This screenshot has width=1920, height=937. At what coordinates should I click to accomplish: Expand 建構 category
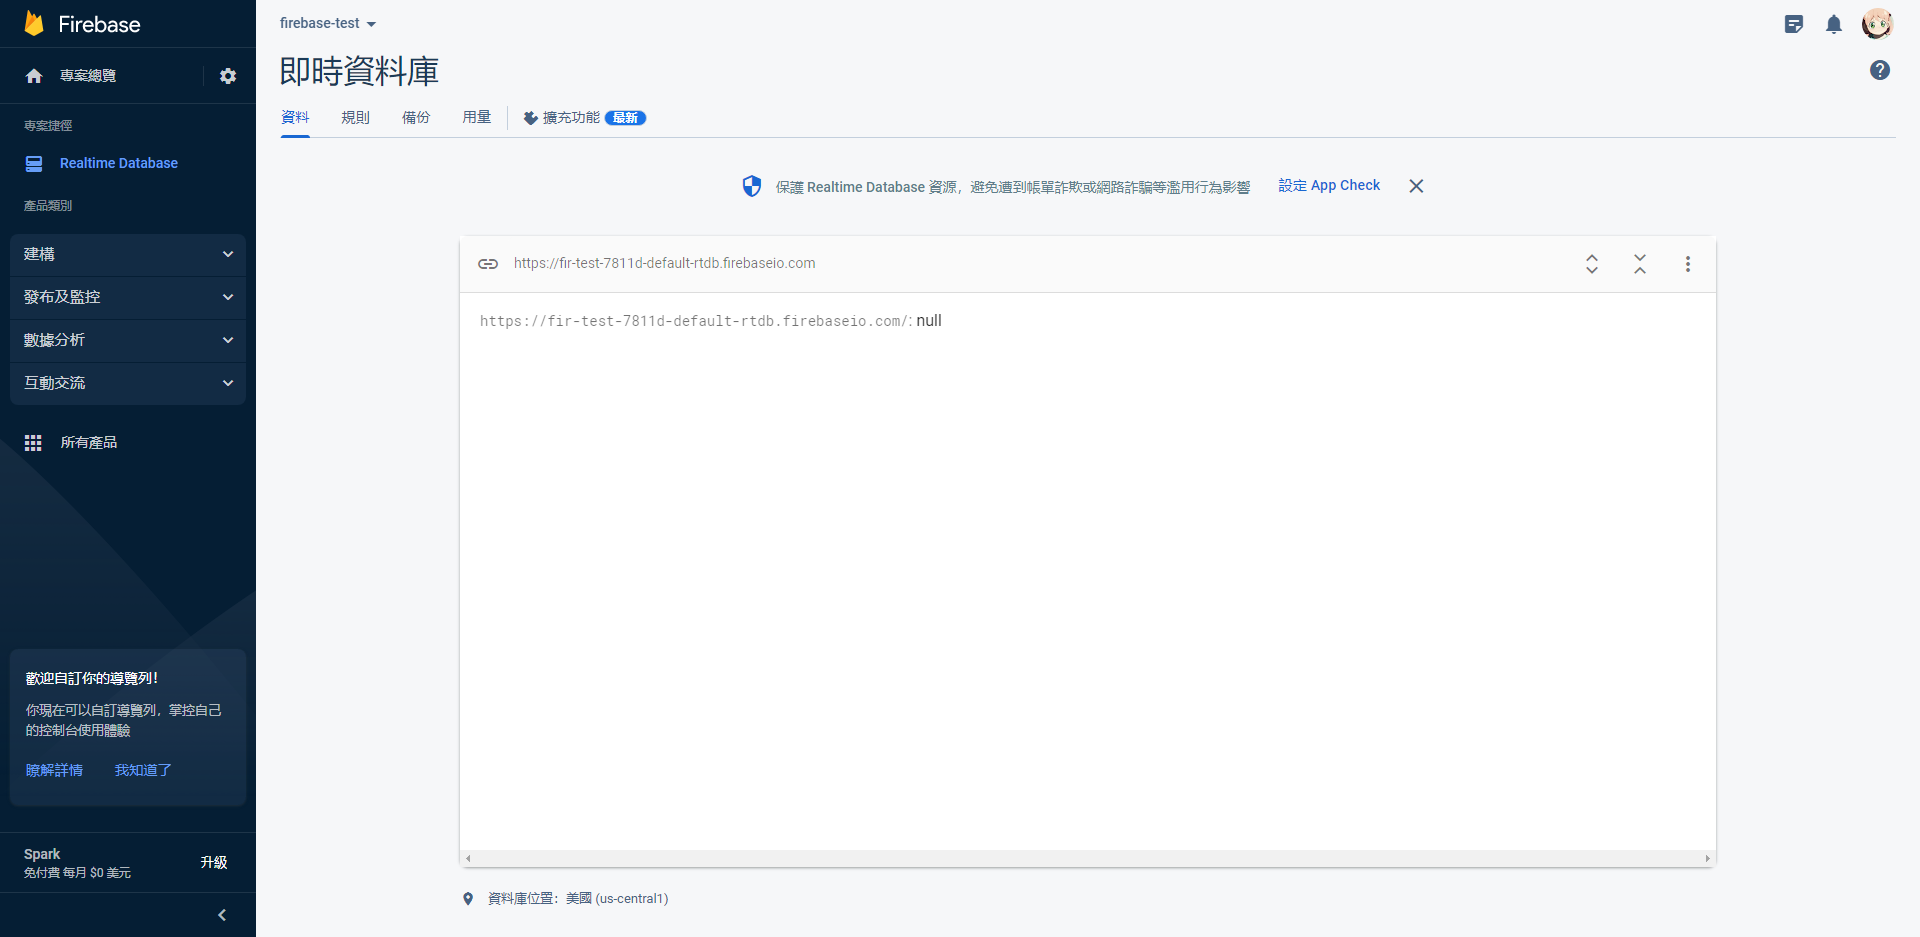(128, 254)
